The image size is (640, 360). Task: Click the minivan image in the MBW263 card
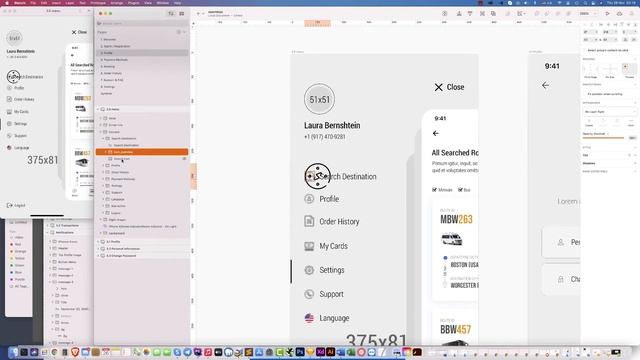pyautogui.click(x=451, y=238)
